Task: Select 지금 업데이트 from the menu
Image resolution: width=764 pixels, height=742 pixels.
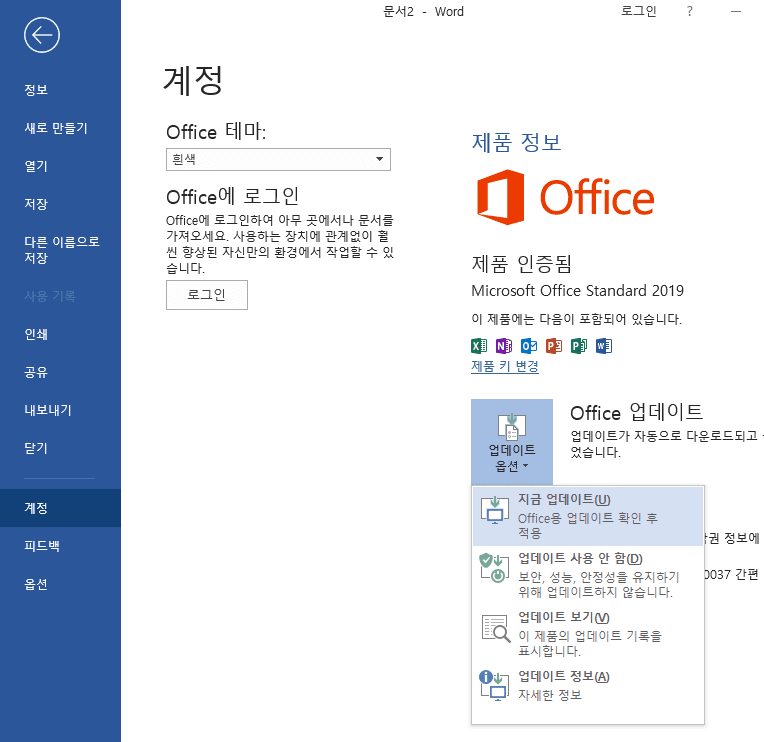Action: tap(588, 516)
